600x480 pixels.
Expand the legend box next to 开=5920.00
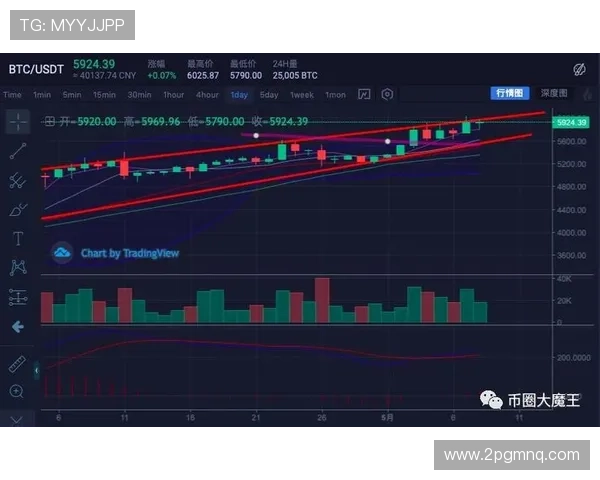click(x=49, y=122)
